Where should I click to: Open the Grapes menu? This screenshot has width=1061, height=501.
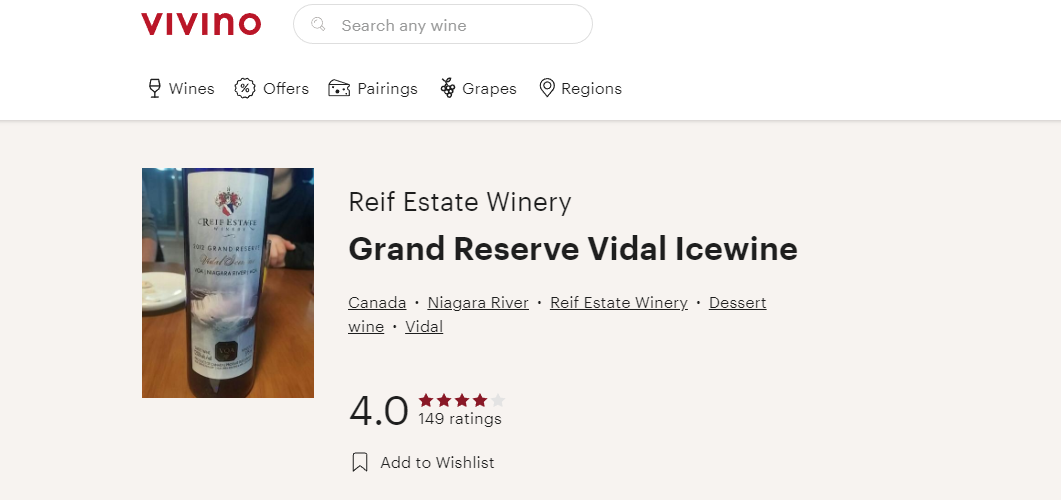[x=489, y=88]
